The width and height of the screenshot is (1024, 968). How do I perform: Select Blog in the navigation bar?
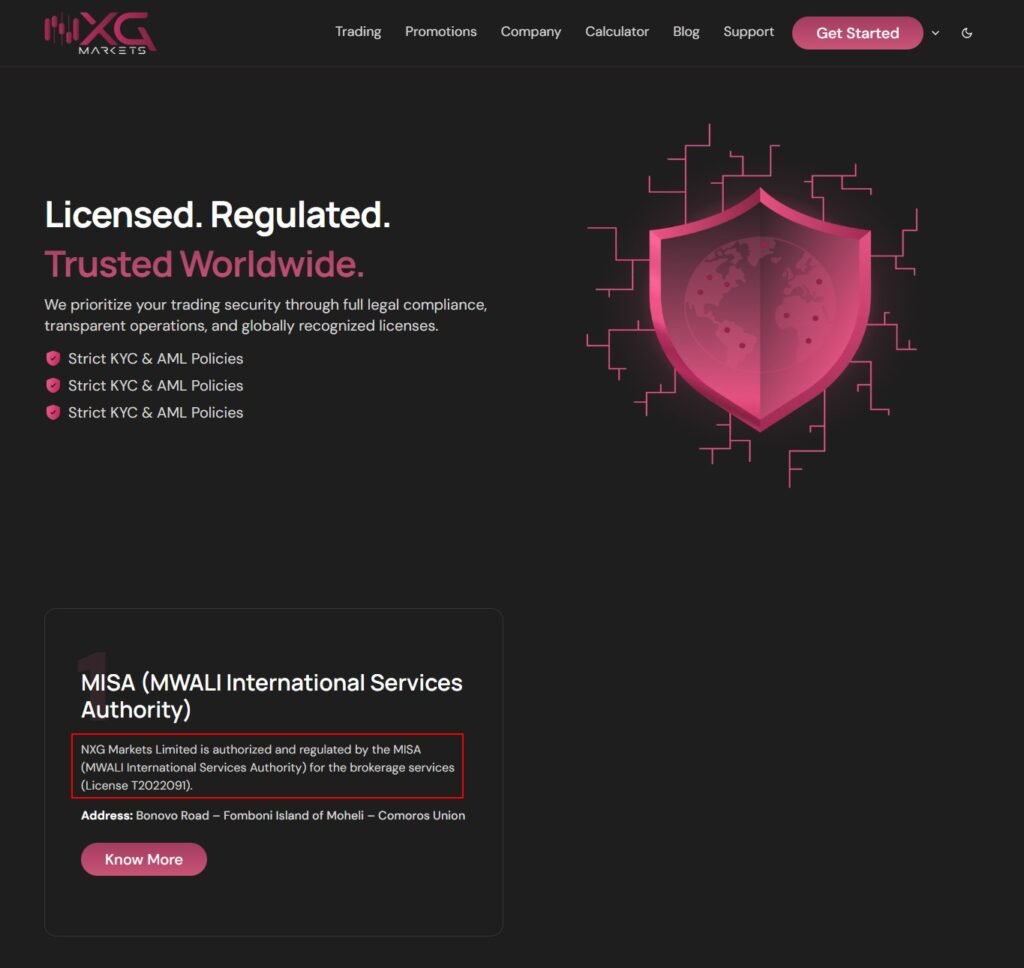pos(686,32)
